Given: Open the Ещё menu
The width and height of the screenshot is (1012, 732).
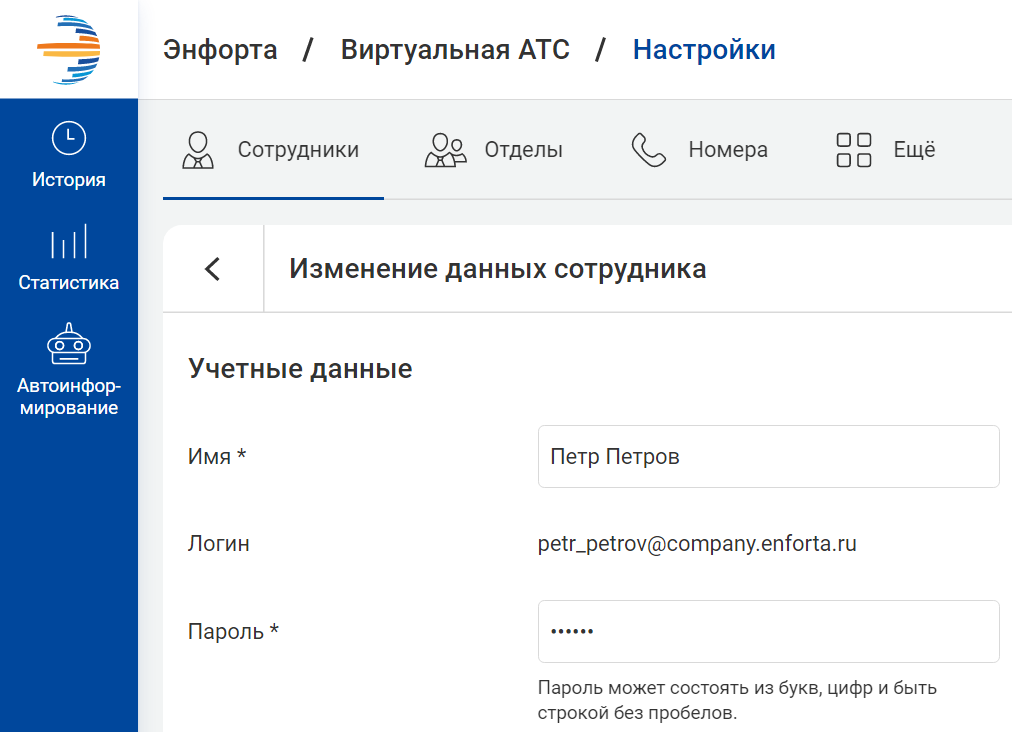Looking at the screenshot, I should (886, 150).
